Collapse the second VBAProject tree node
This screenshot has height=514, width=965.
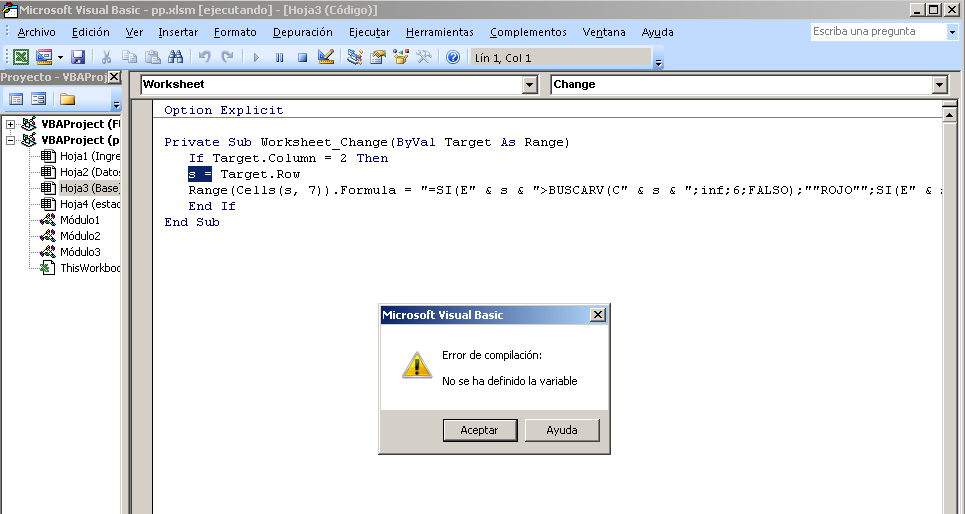(x=10, y=140)
